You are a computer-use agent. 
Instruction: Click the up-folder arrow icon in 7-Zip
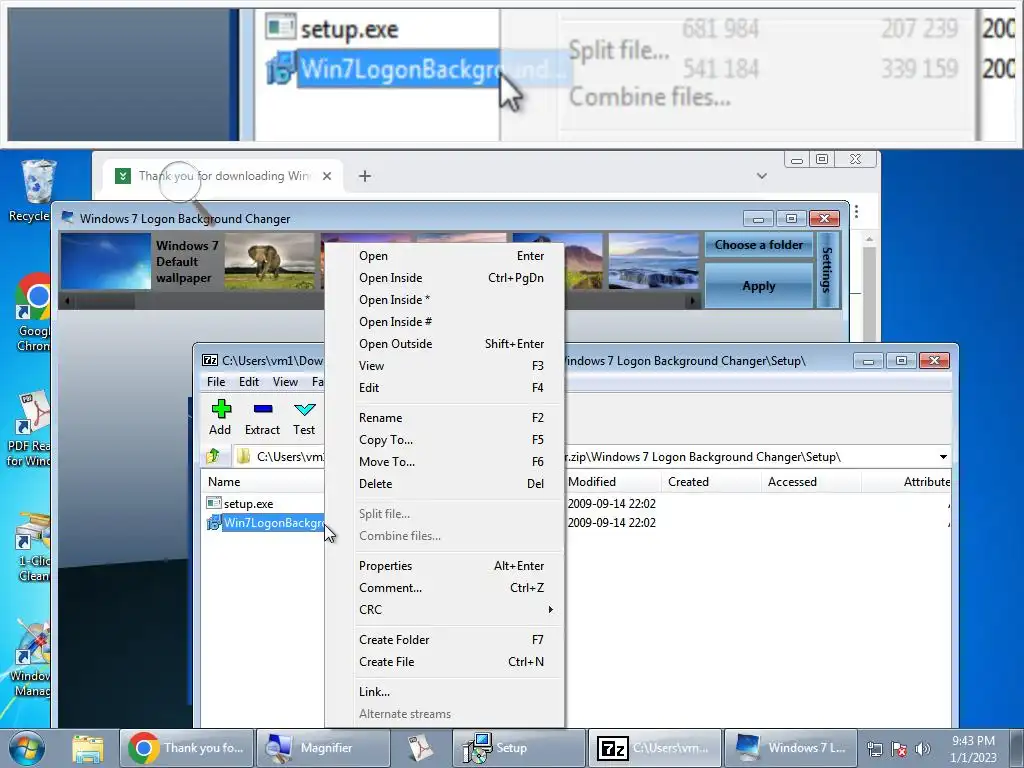tap(213, 456)
